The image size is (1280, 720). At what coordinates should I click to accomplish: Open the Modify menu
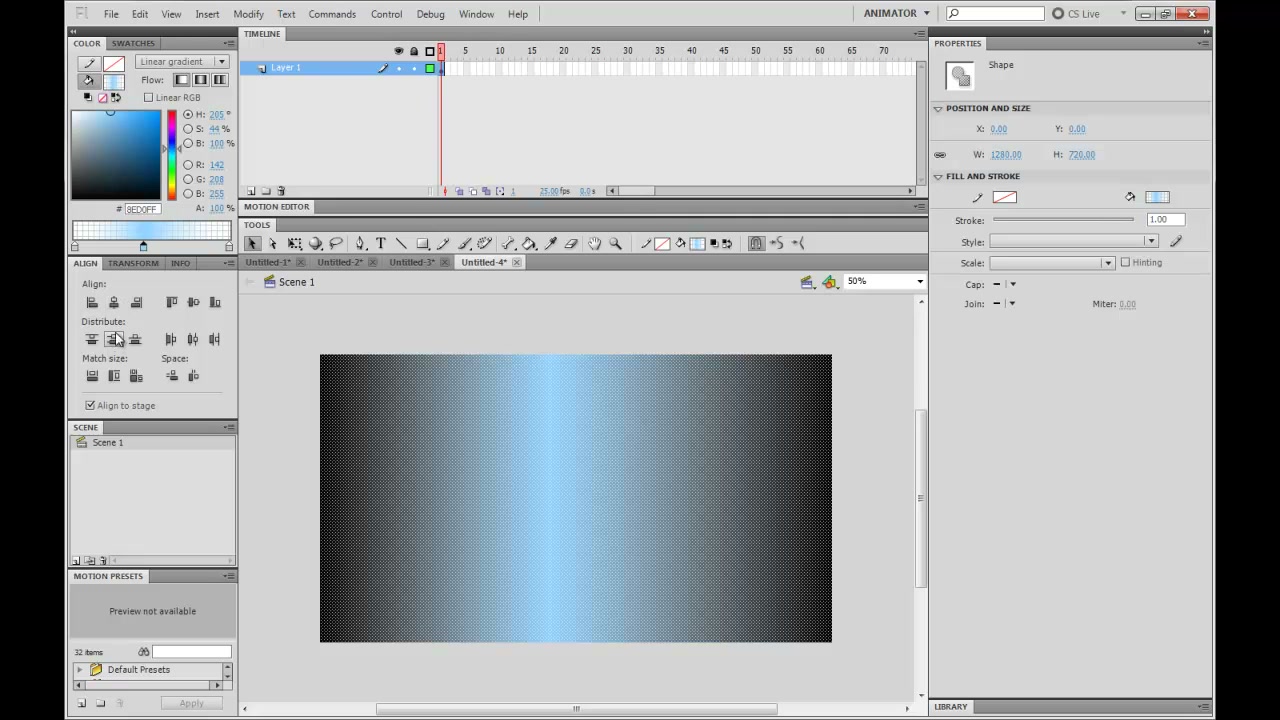248,14
